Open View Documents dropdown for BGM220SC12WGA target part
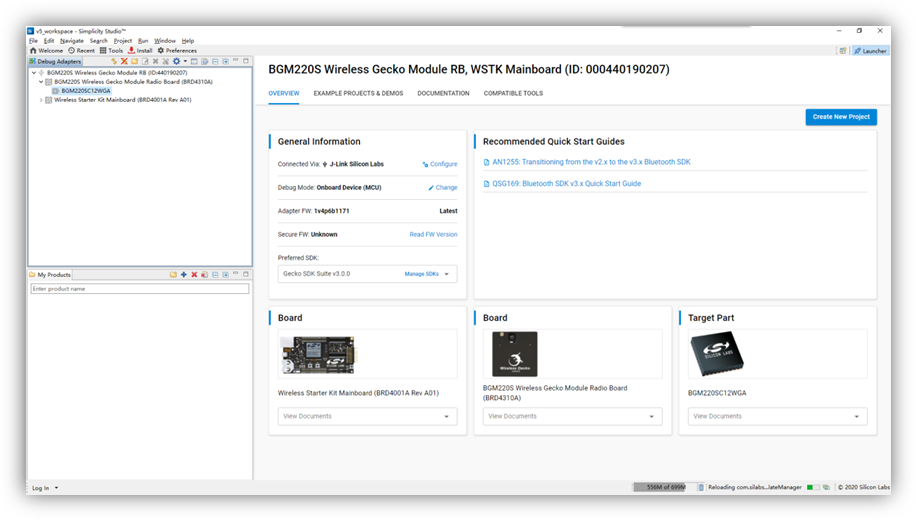The image size is (916, 520). [x=778, y=417]
